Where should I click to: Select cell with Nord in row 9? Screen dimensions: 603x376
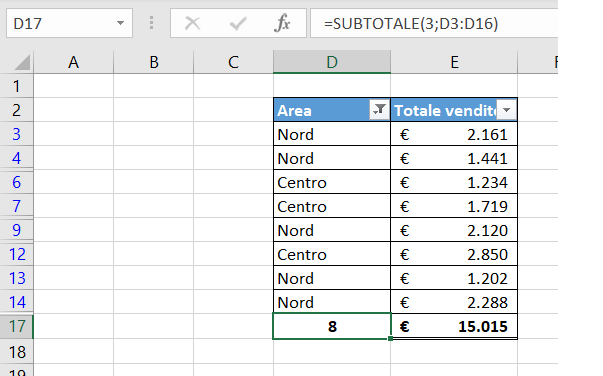point(332,230)
